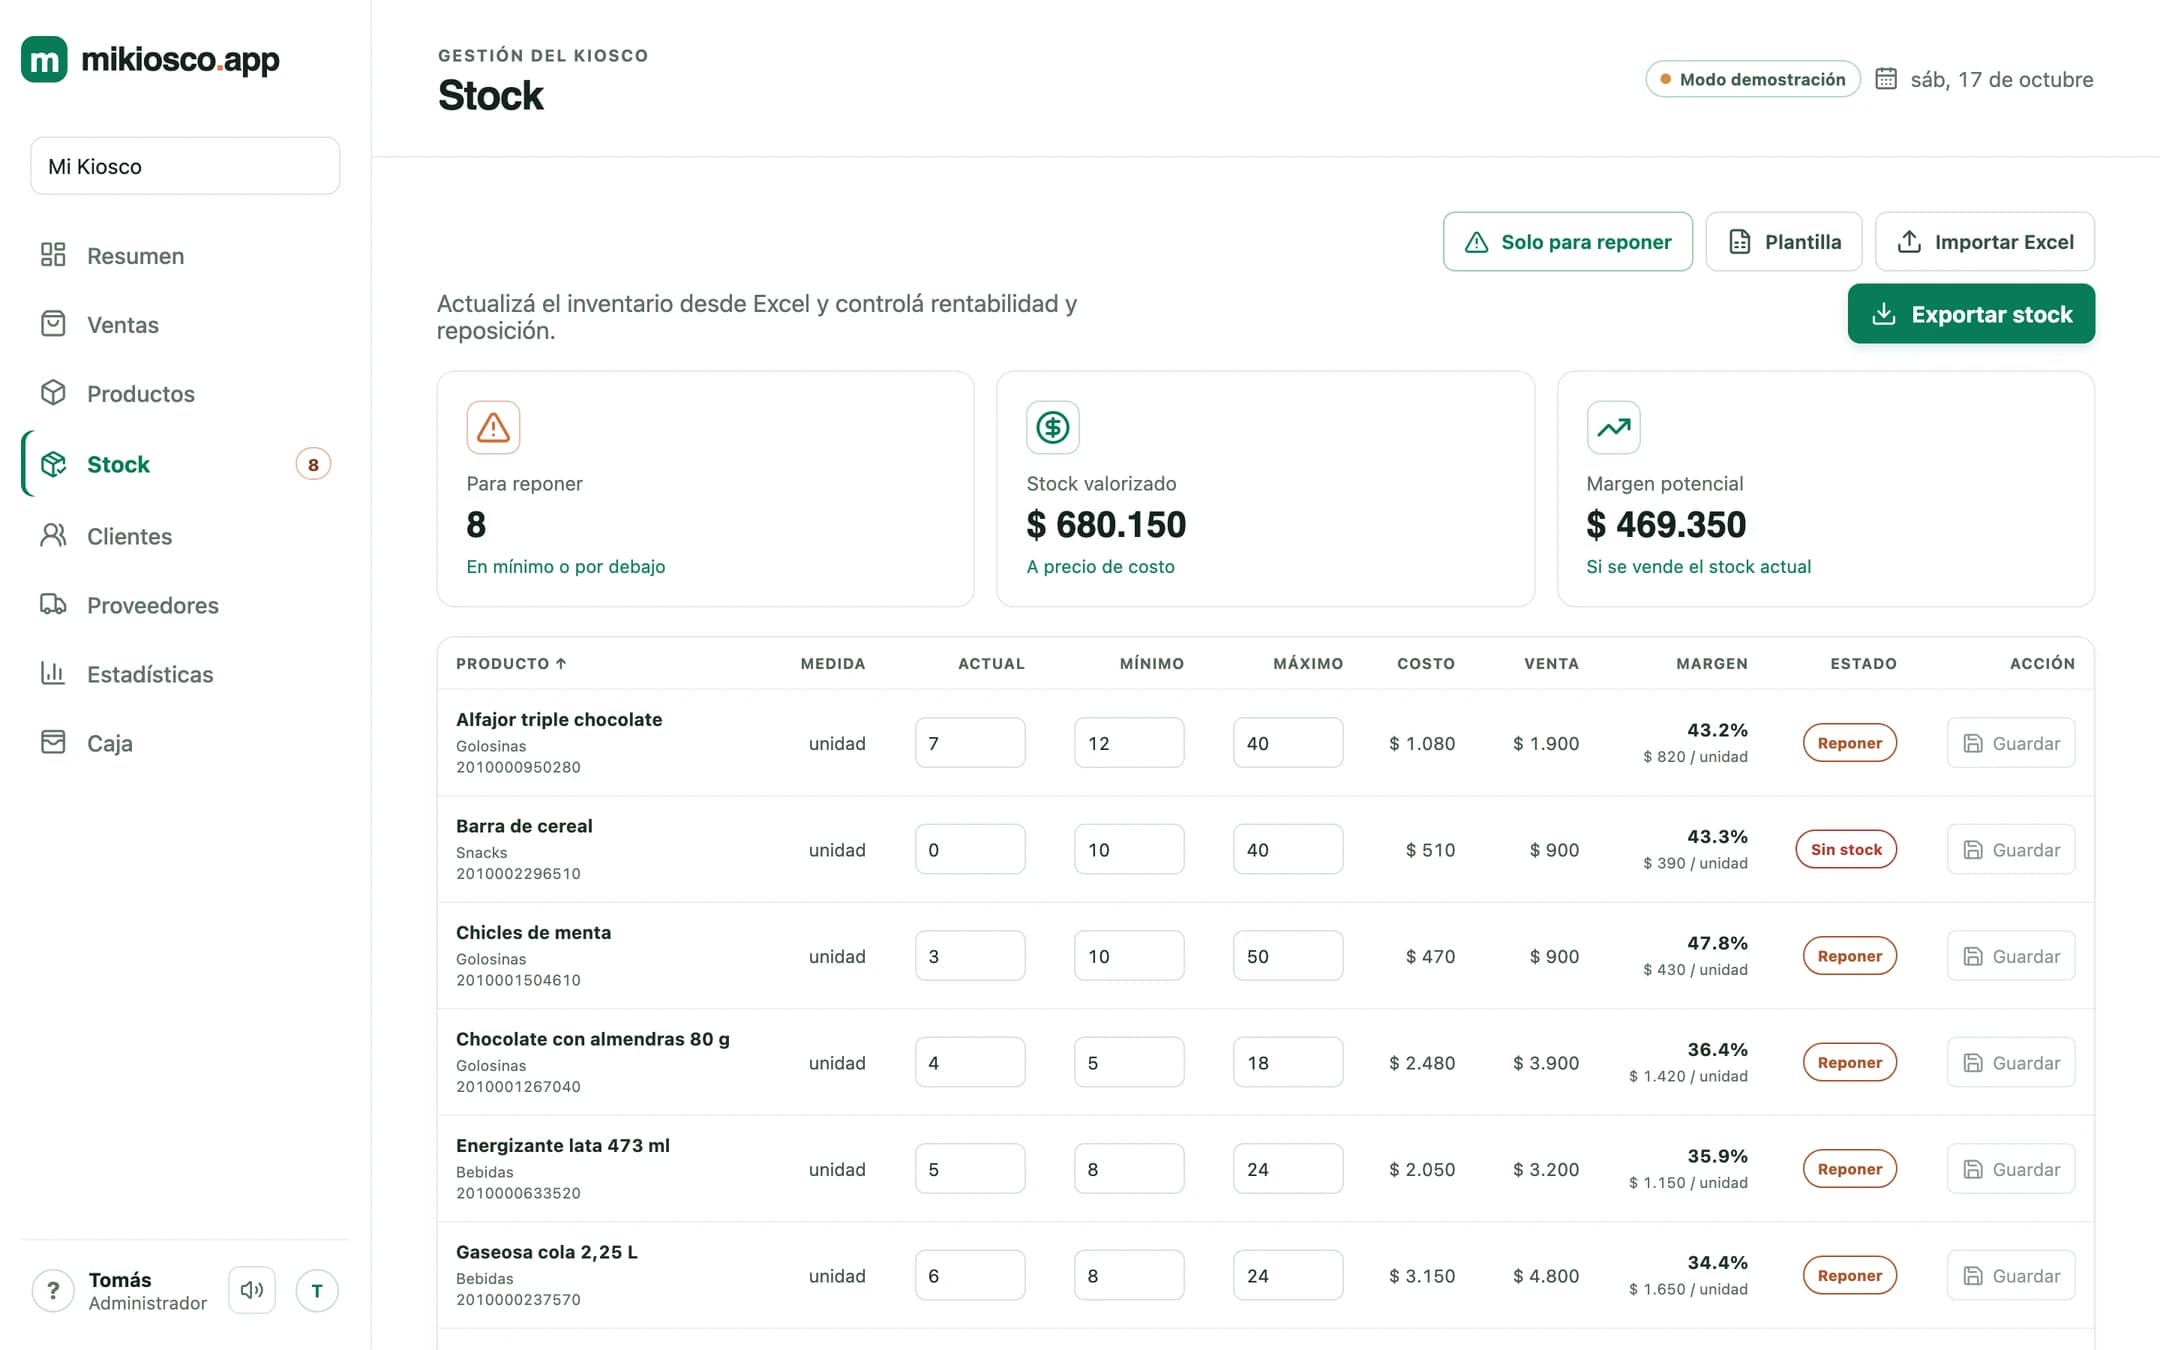Screen dimensions: 2160x1350
Task: Click the Ventas shopping bag icon
Action: 53,324
